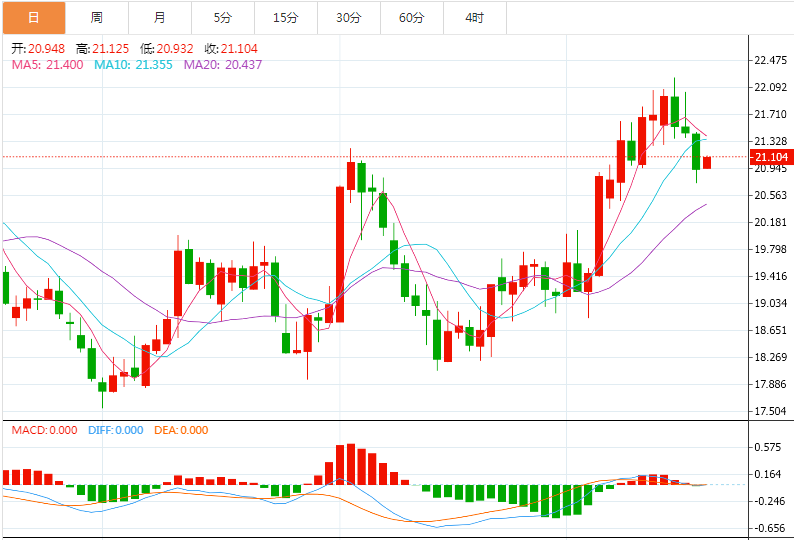Image resolution: width=794 pixels, height=540 pixels.
Task: Click the 22.092 price axis label
Action: point(771,87)
